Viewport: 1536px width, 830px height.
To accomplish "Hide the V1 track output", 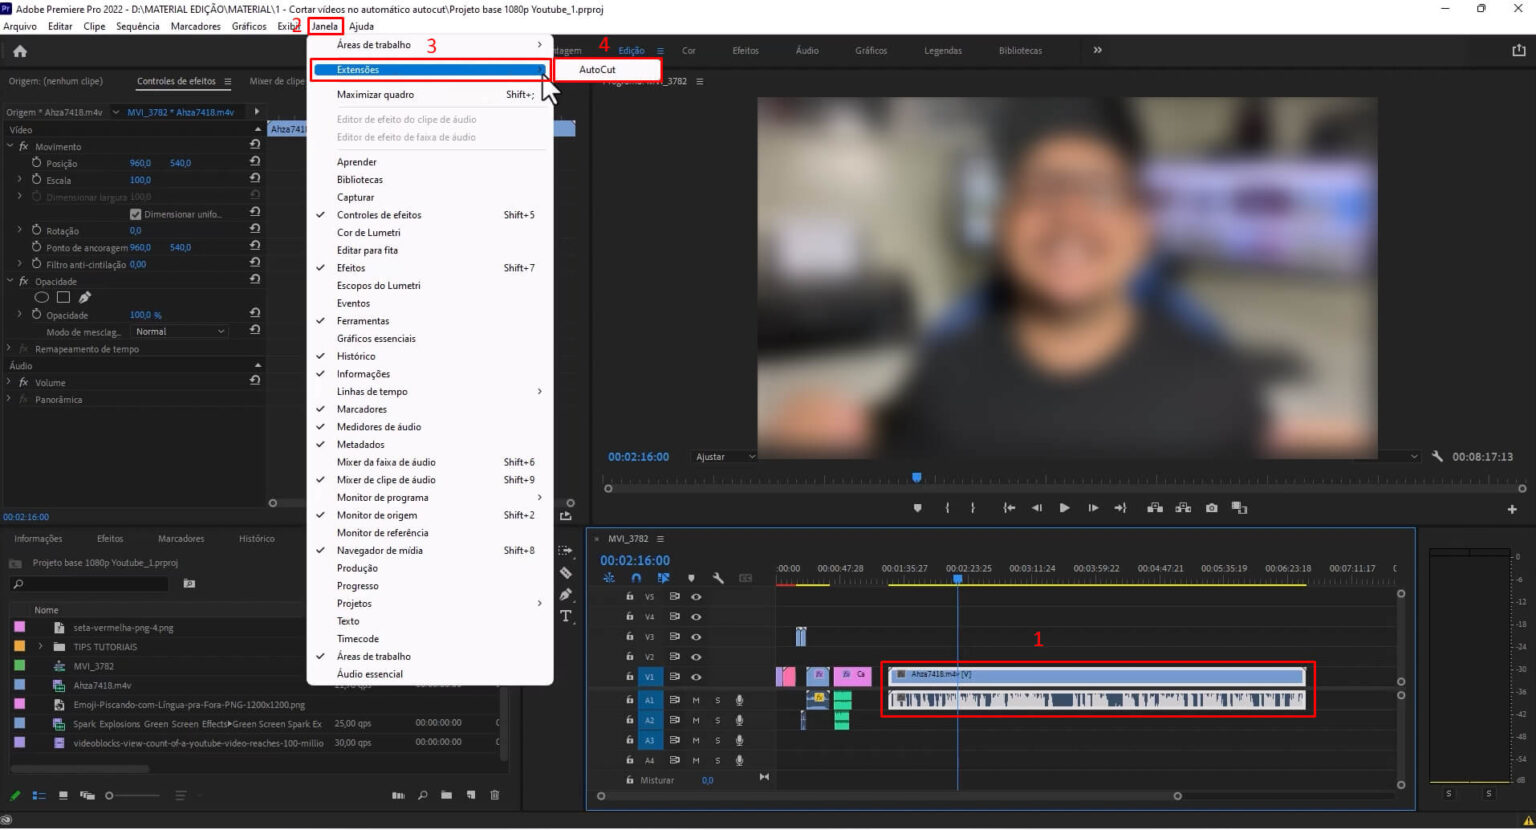I will pos(696,677).
